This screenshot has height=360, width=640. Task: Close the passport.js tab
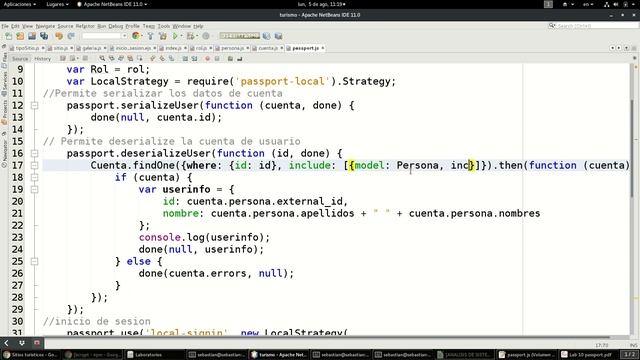pyautogui.click(x=323, y=48)
